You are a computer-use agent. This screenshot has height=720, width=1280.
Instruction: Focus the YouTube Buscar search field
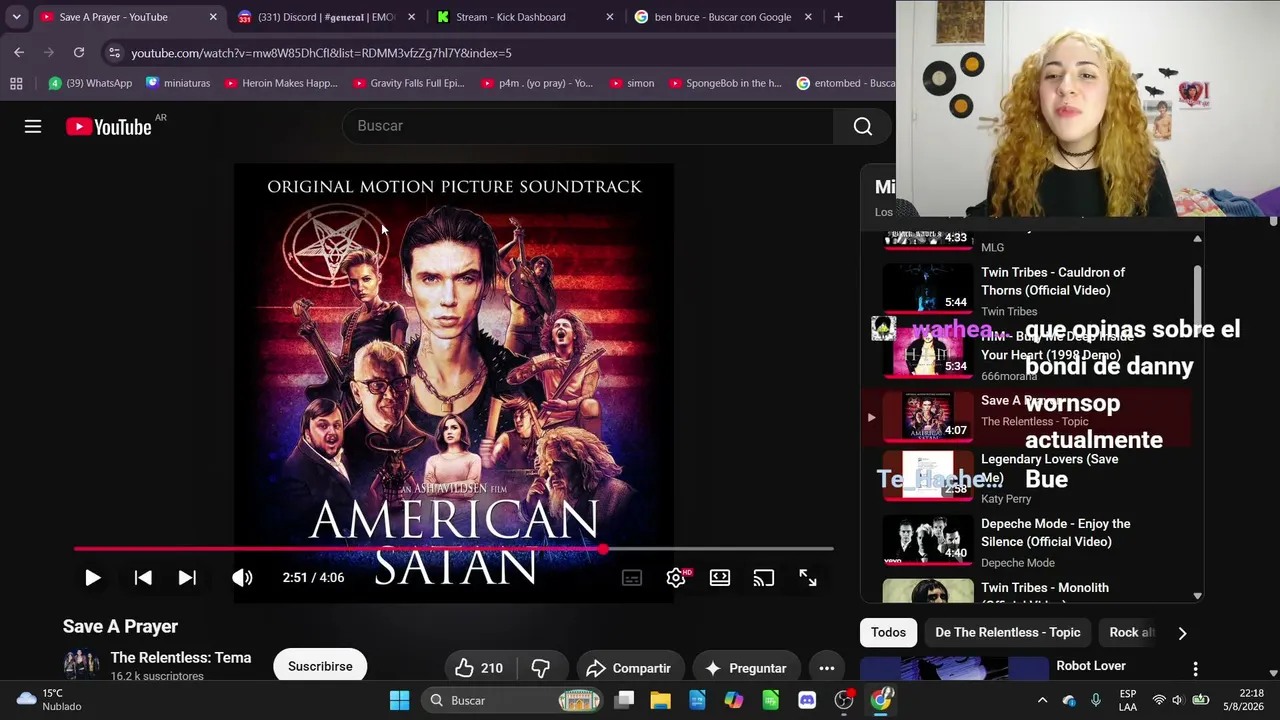click(x=588, y=126)
